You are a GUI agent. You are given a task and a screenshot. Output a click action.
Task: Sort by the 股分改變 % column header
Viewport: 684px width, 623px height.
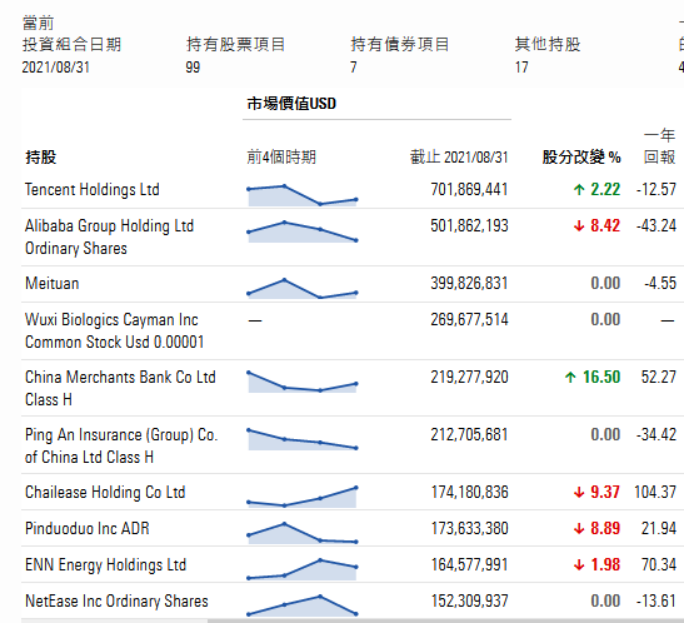(x=581, y=157)
